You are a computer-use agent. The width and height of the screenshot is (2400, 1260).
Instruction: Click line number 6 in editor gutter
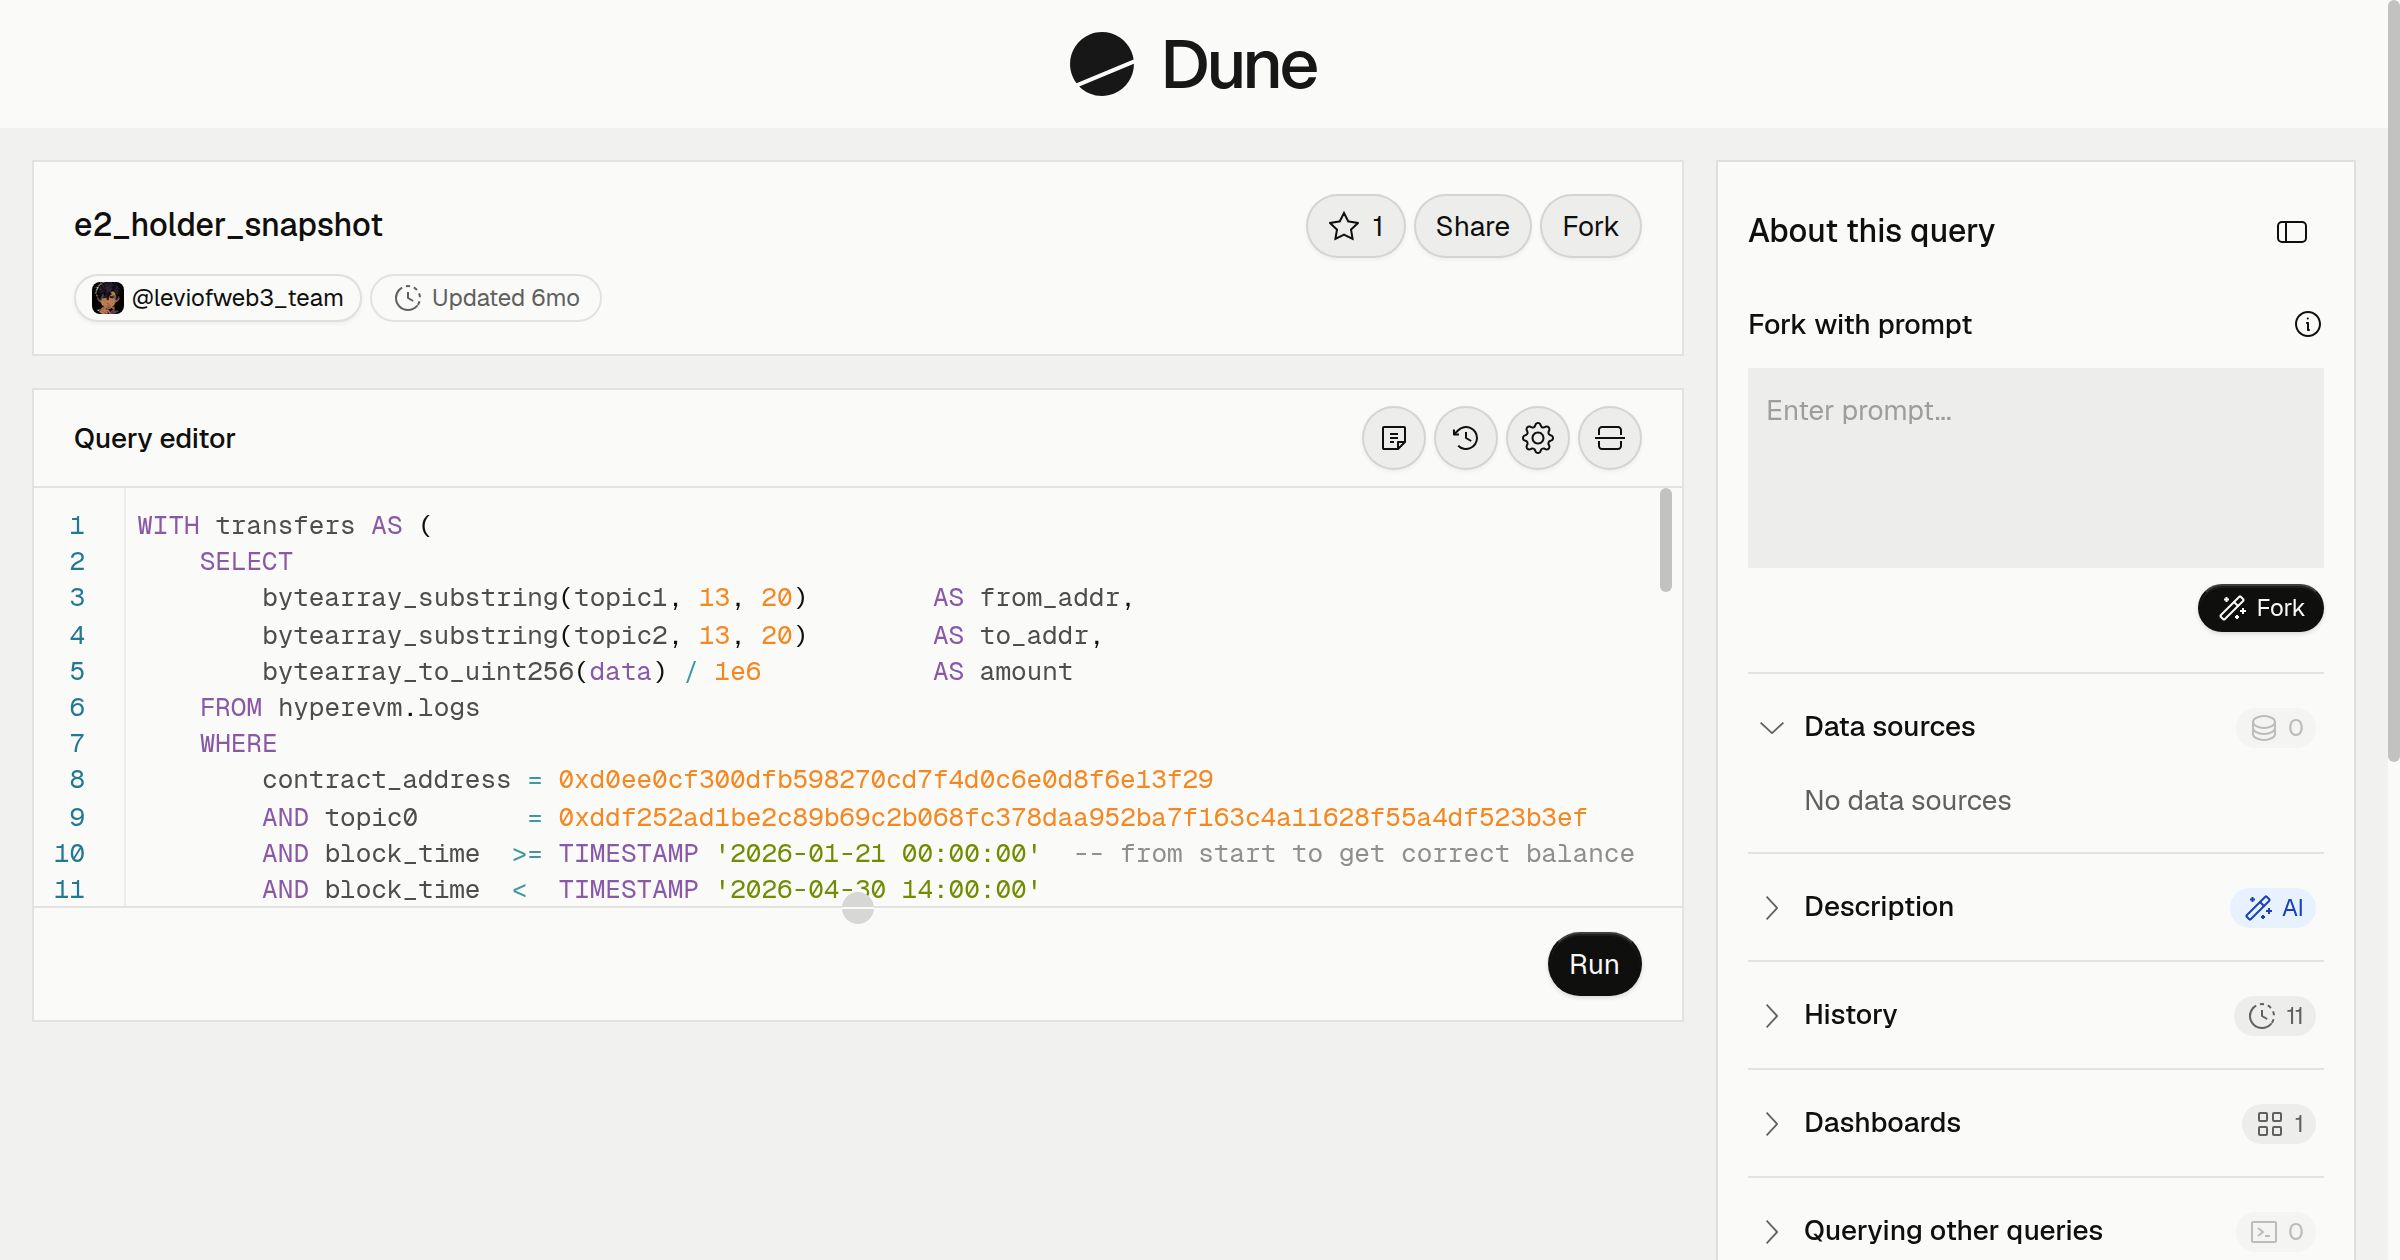pyautogui.click(x=77, y=708)
